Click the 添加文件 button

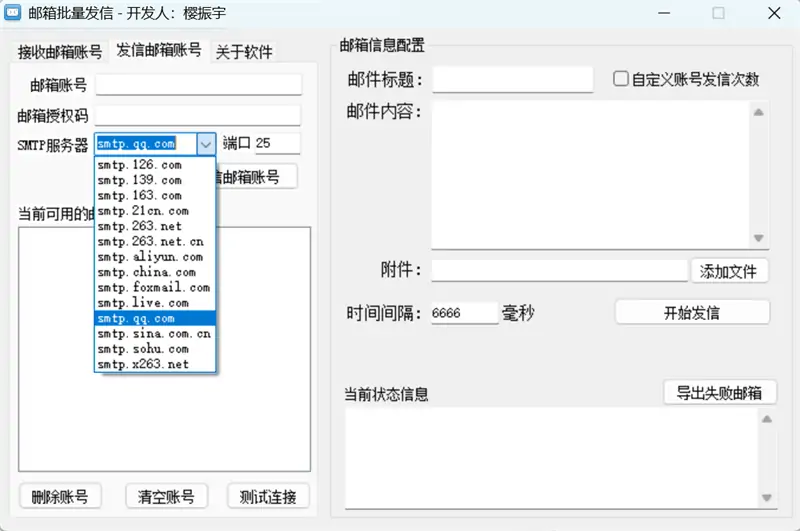coord(729,271)
